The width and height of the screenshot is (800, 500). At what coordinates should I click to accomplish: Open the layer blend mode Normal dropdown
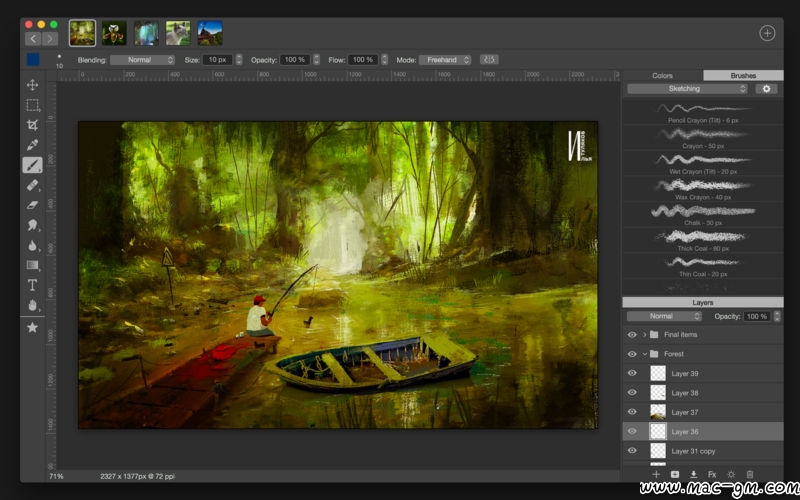(664, 316)
